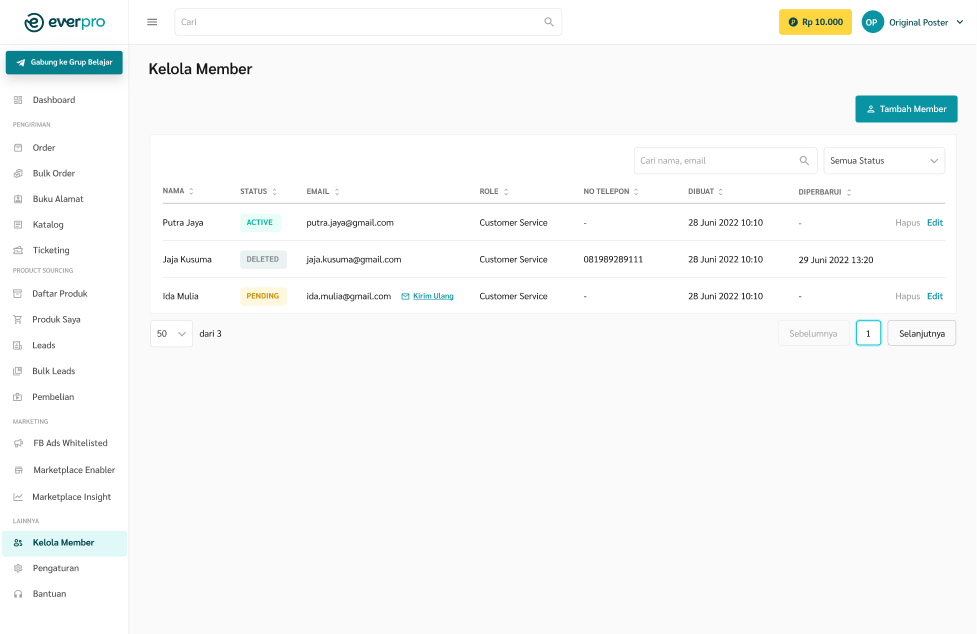This screenshot has width=977, height=634.
Task: Click Kirim Ulang link for Ida Mulia
Action: coord(433,296)
